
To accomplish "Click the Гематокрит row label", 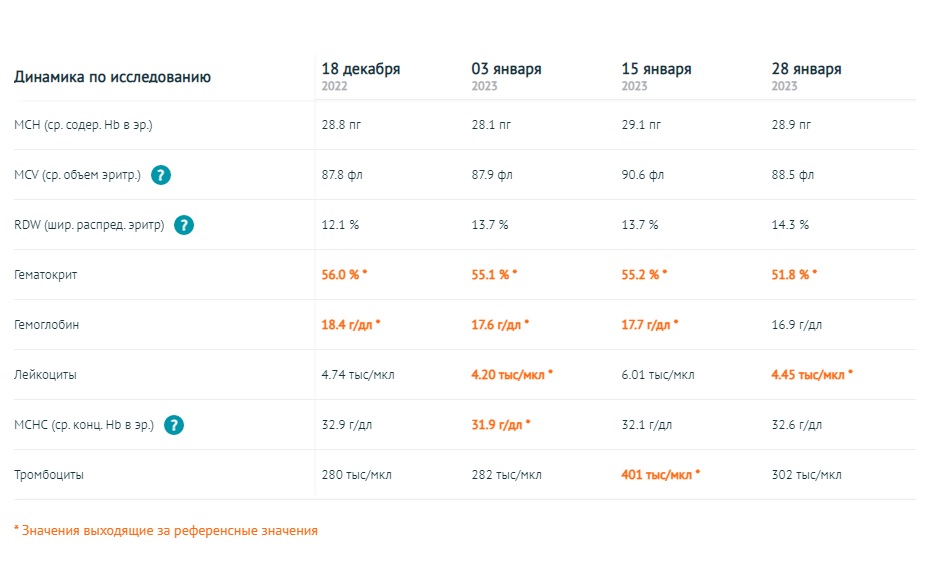I will [x=46, y=275].
